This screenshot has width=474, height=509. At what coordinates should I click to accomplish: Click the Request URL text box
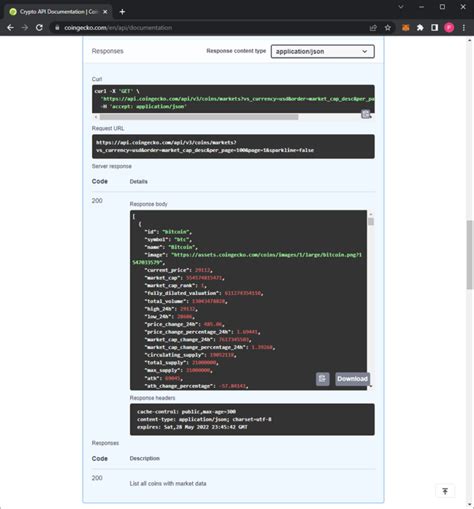[x=233, y=146]
